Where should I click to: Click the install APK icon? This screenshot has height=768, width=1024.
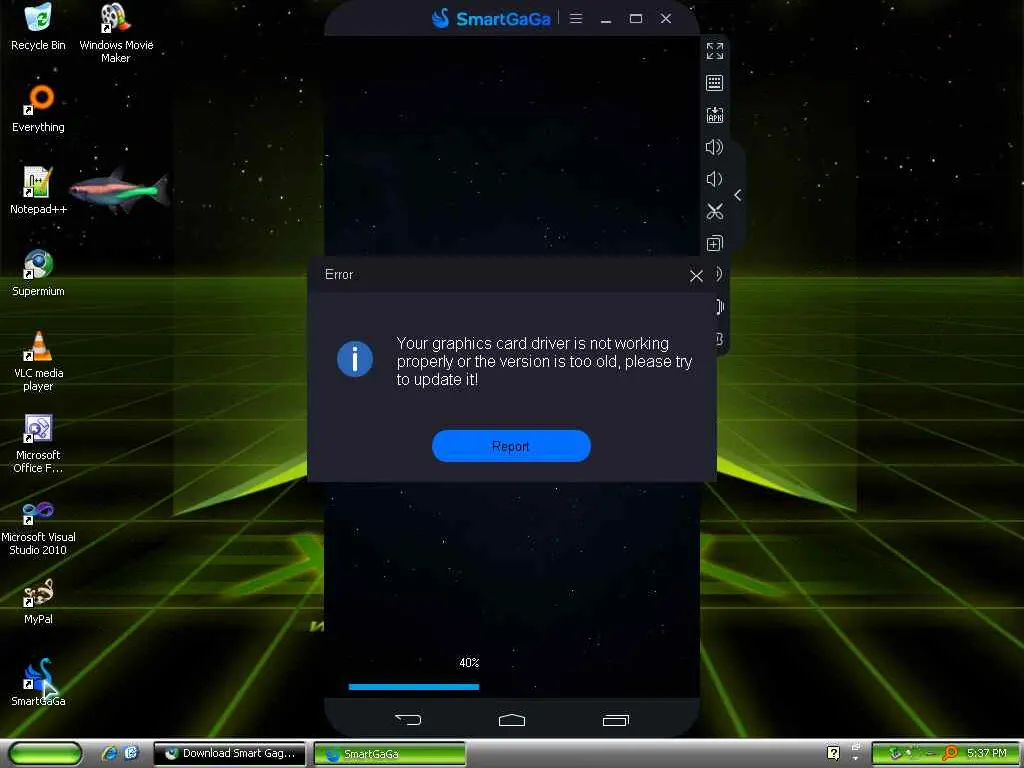pos(714,115)
